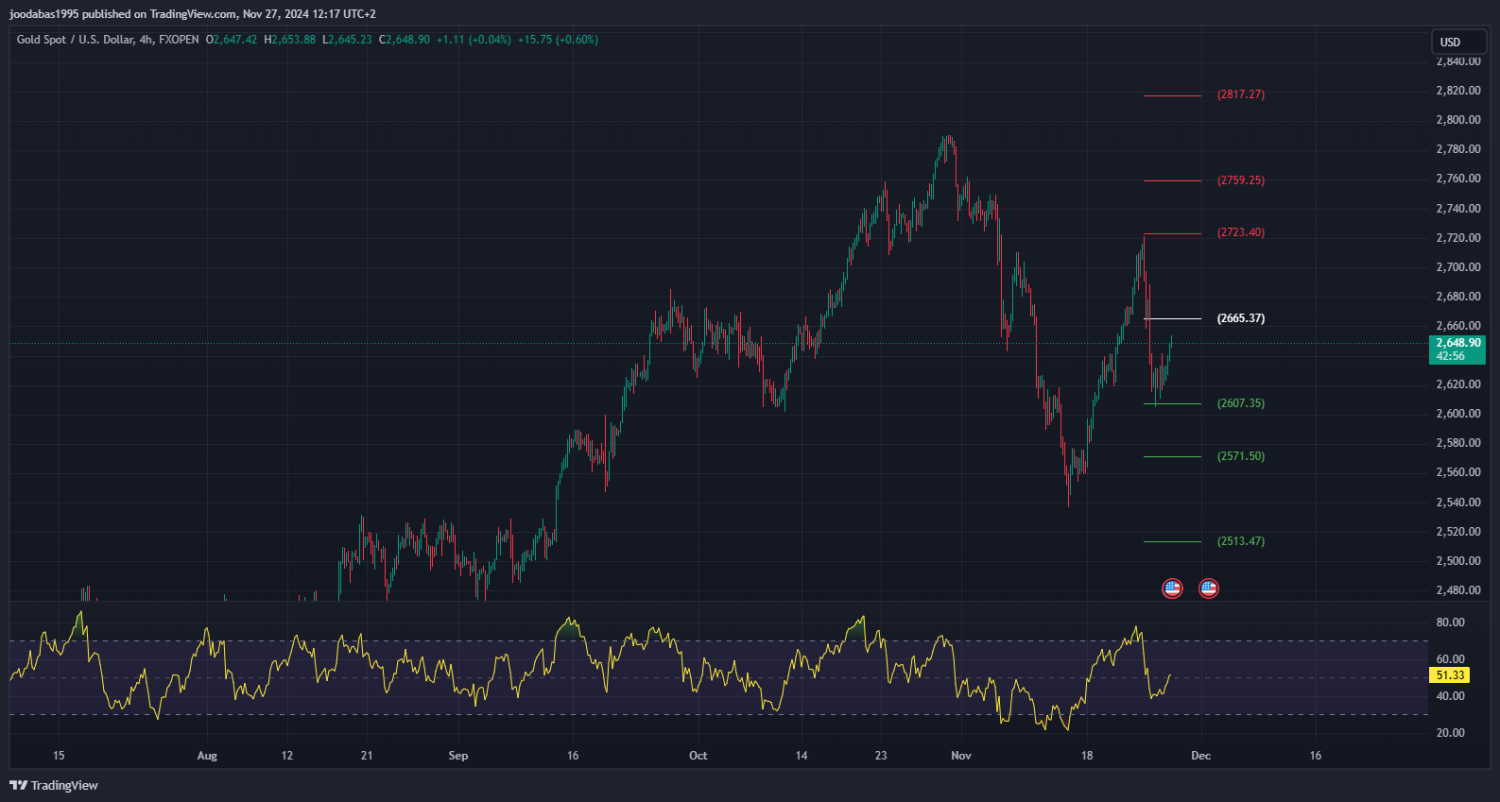Click the publisher line joodabas1995 published on TradingView.com
The height and width of the screenshot is (802, 1500).
click(x=192, y=14)
